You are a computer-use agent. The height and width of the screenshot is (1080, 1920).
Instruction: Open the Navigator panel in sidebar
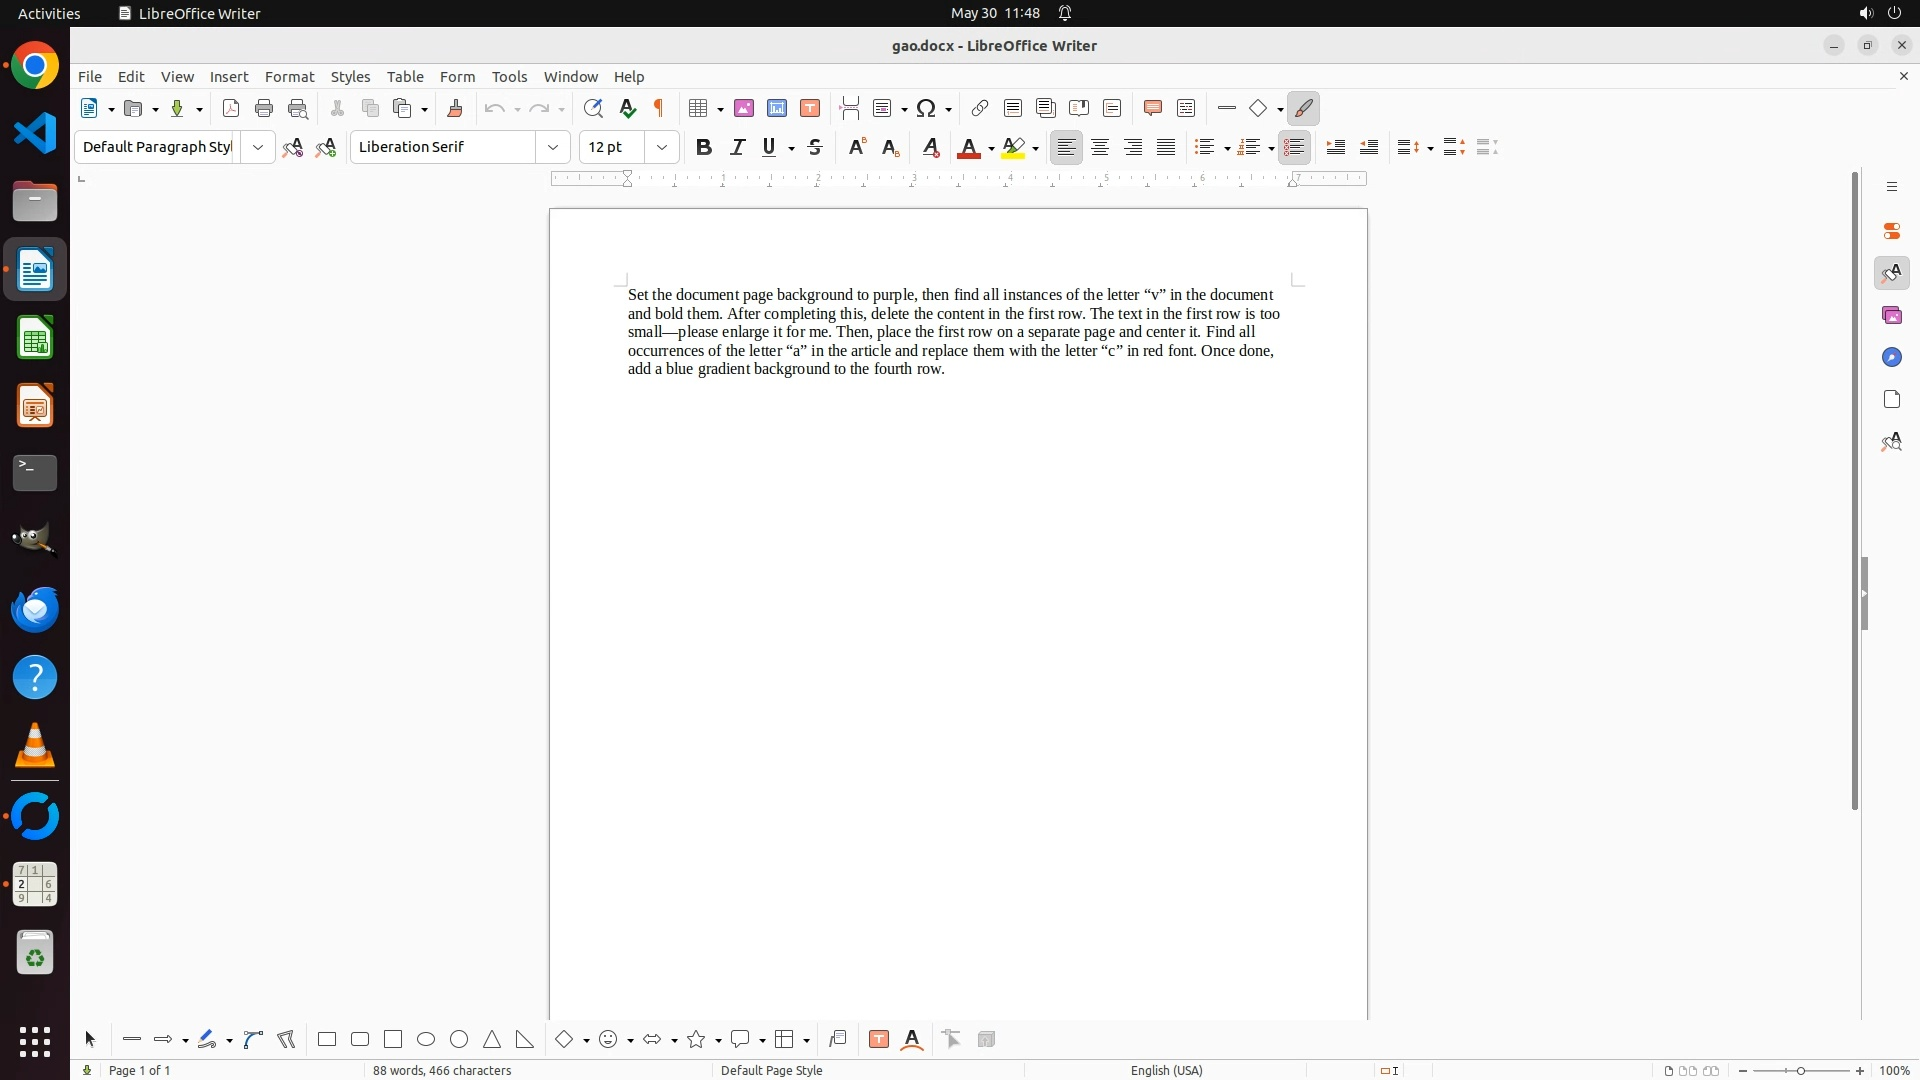[x=1891, y=357]
